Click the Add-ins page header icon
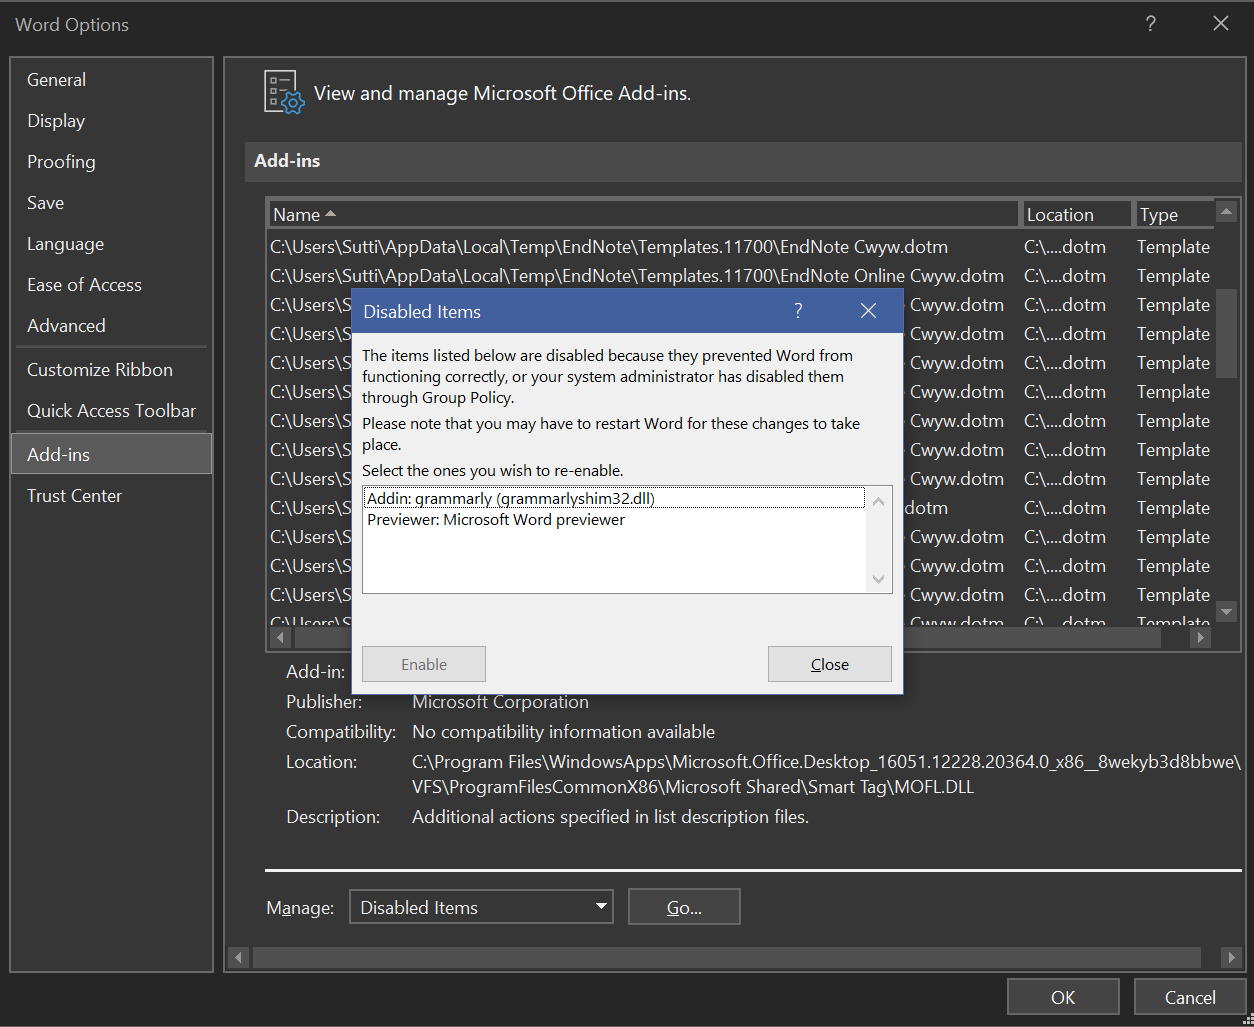Screen dimensions: 1254x1027 coord(284,93)
